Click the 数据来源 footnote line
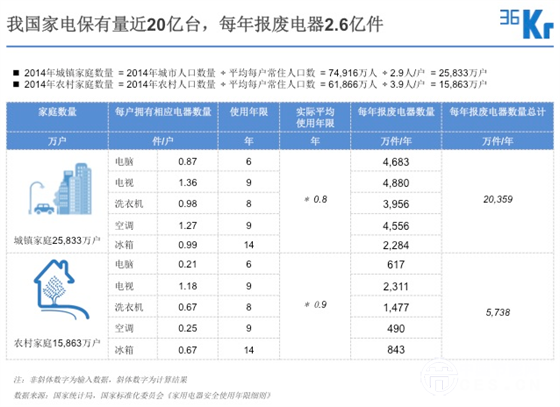Image resolution: width=560 pixels, height=407 pixels. (x=142, y=395)
